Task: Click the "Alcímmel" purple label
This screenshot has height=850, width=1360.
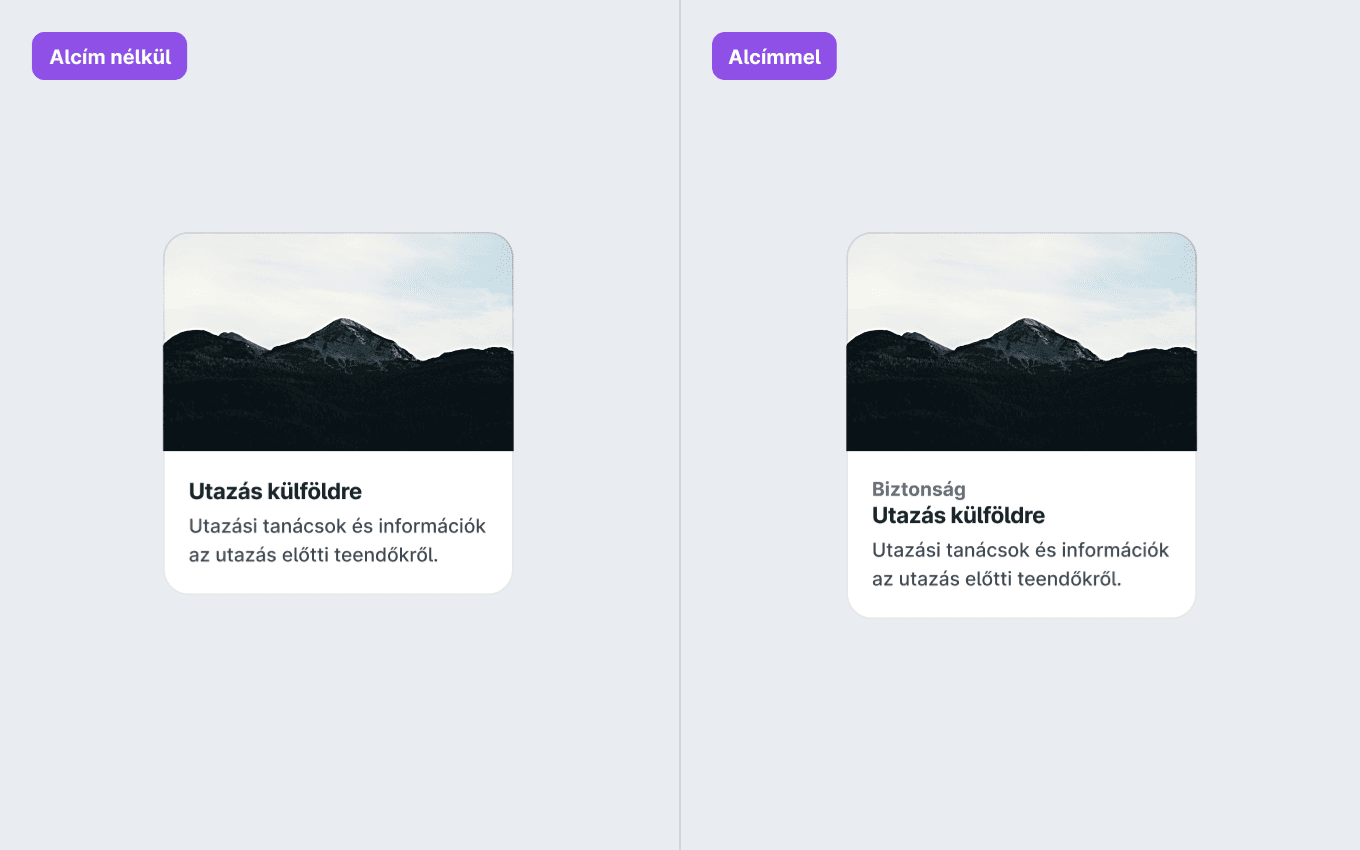Action: (774, 56)
